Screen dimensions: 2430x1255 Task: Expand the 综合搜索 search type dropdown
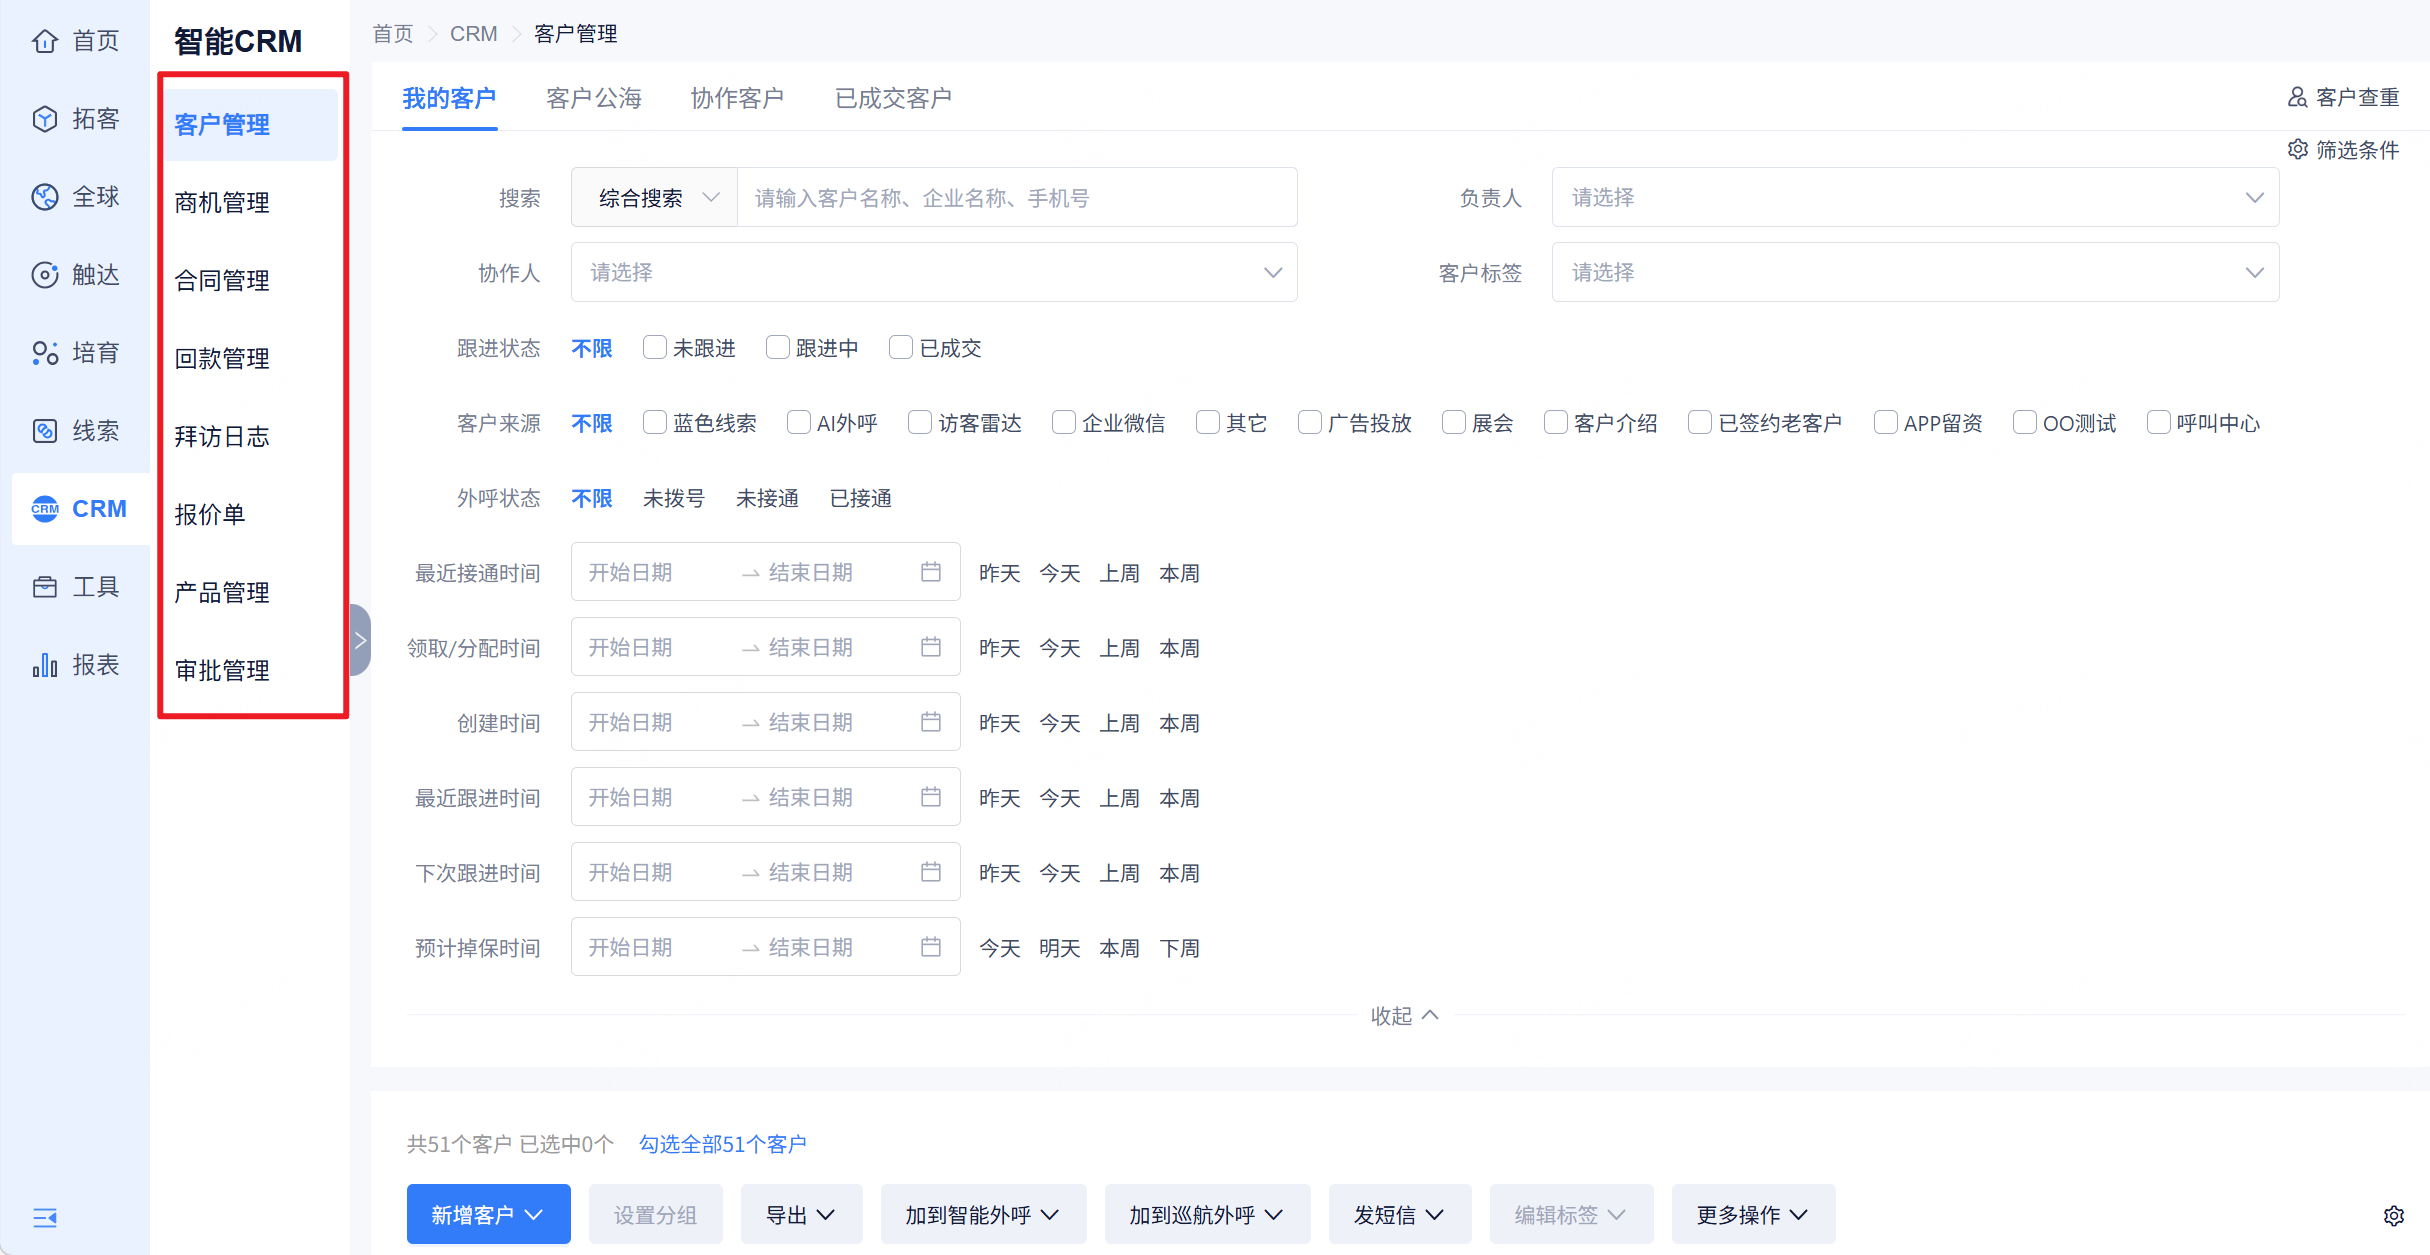(653, 197)
